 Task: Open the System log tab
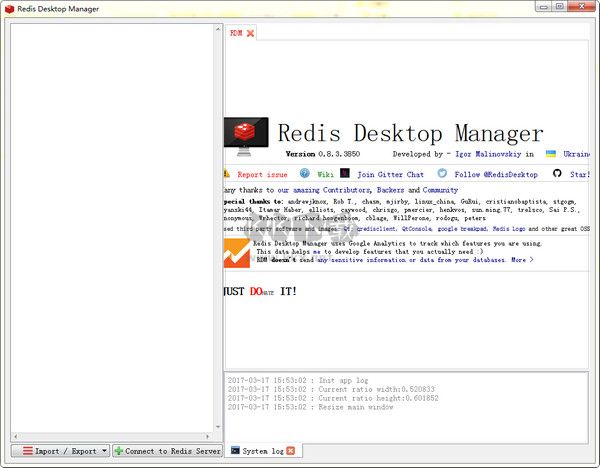click(262, 451)
